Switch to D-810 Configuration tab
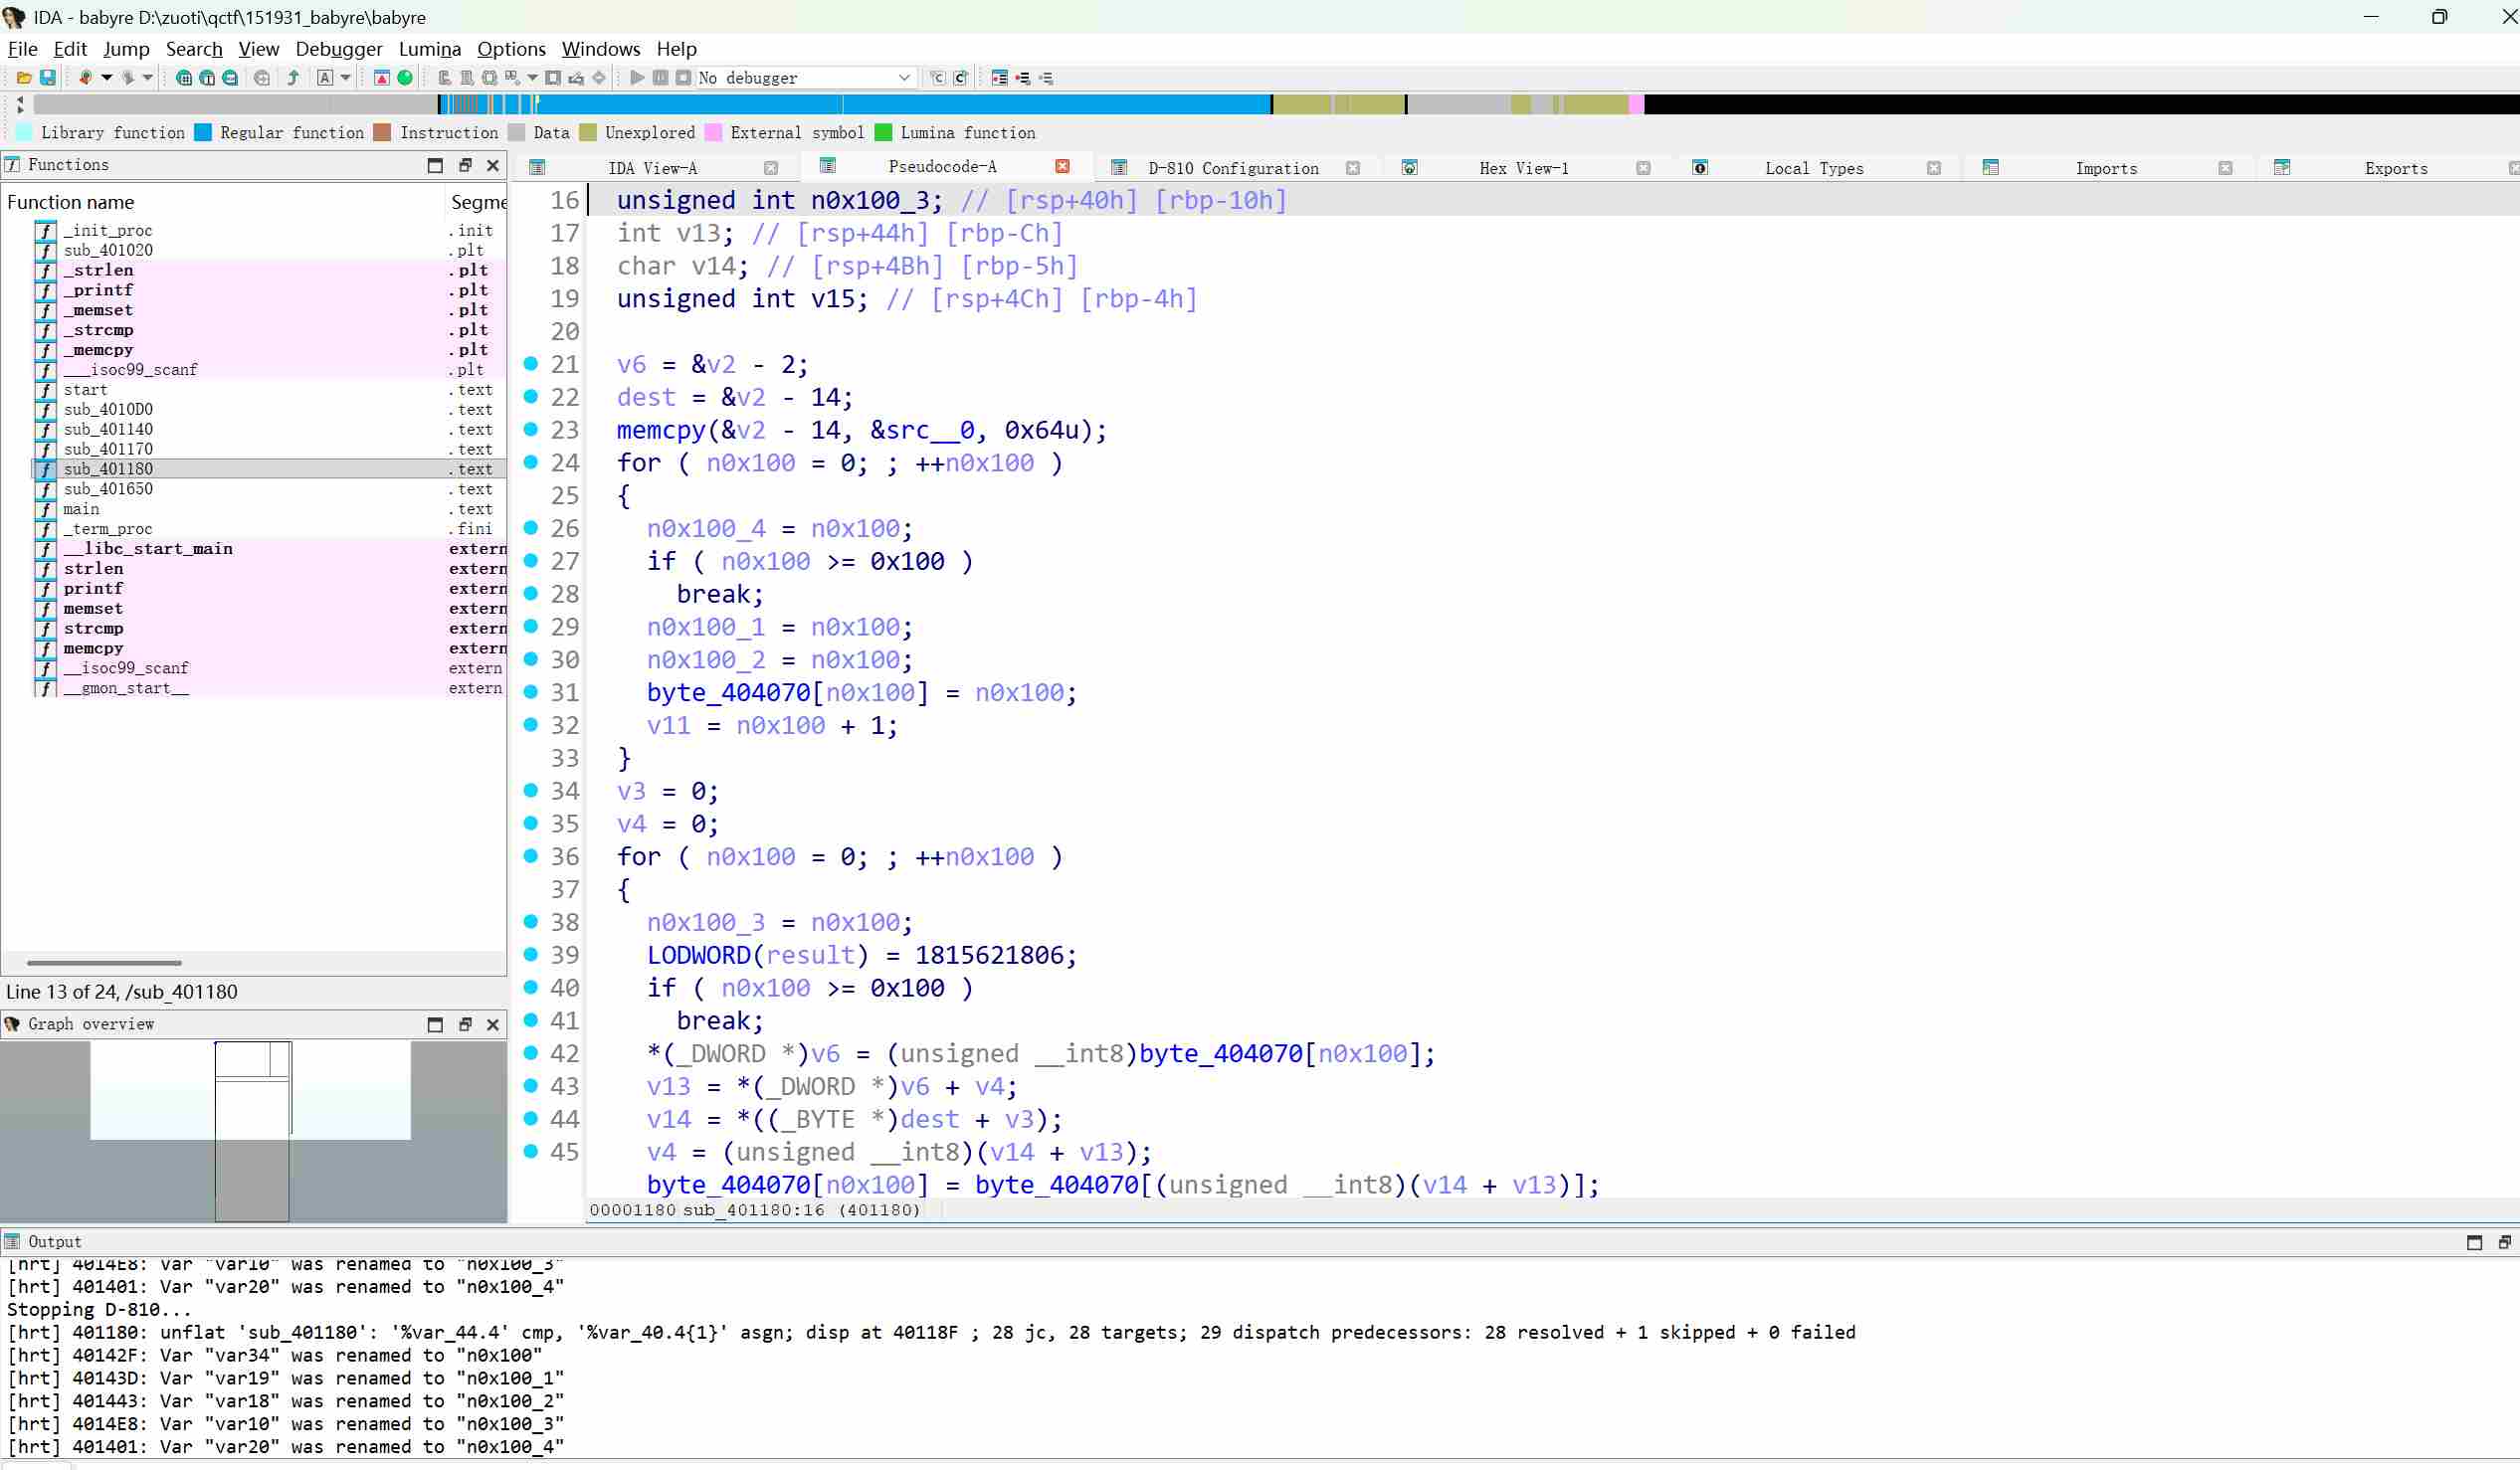This screenshot has width=2520, height=1470. point(1232,168)
